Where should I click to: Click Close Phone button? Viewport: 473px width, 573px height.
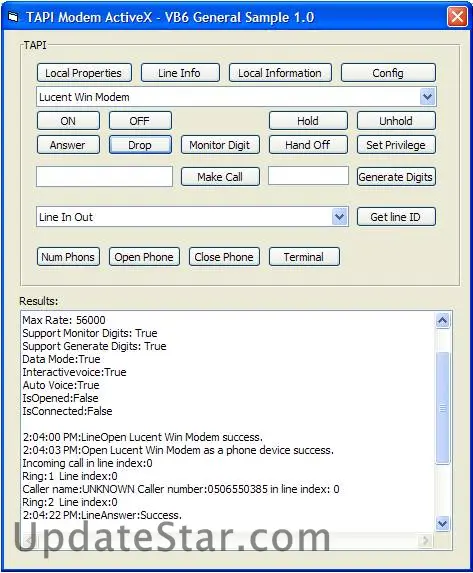point(224,257)
